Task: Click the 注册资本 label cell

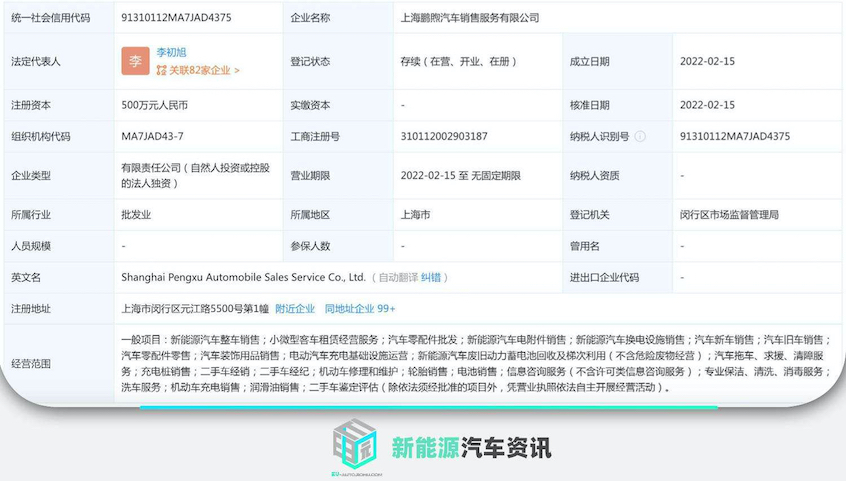Action: [59, 105]
